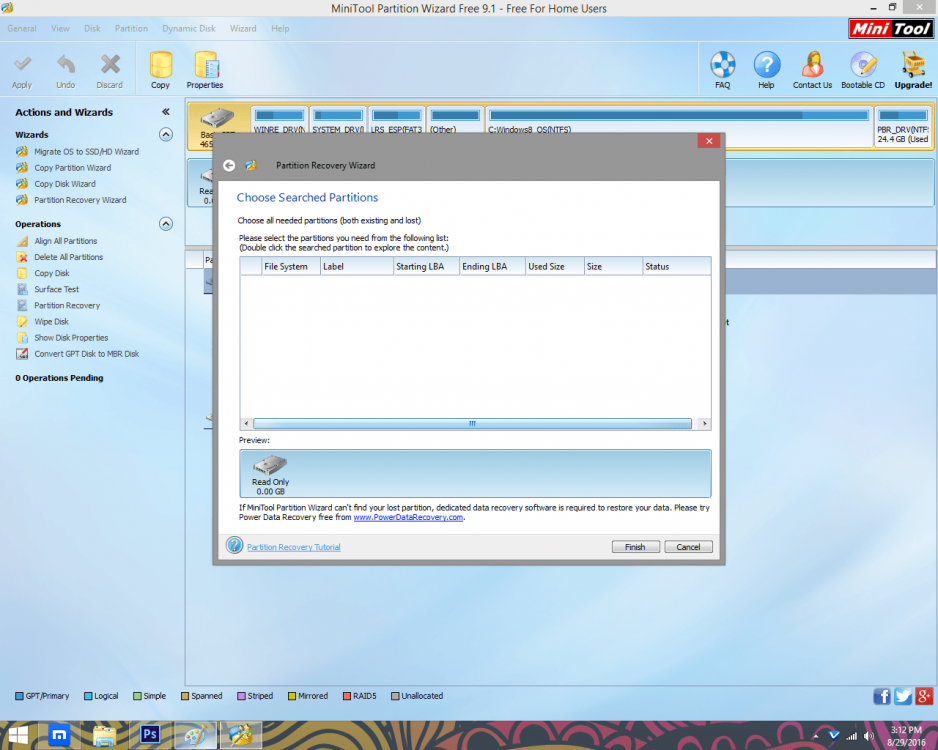Collapse the Operations section

(166, 224)
